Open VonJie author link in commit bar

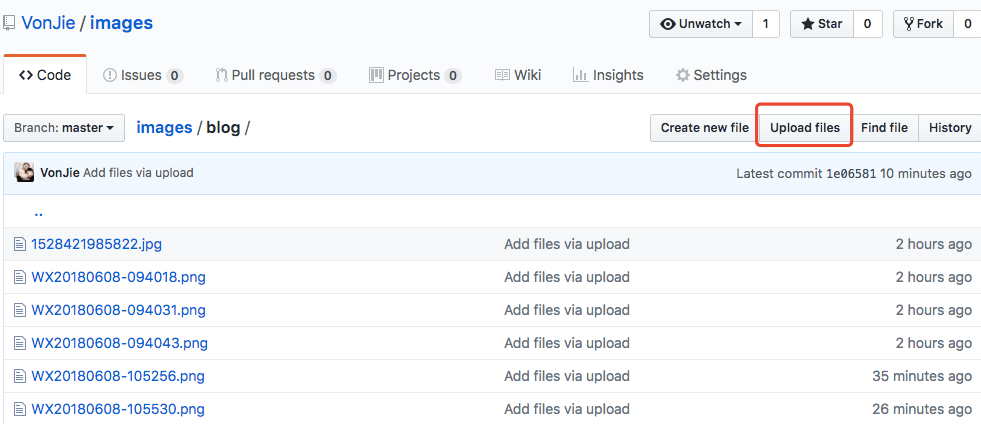[59, 173]
